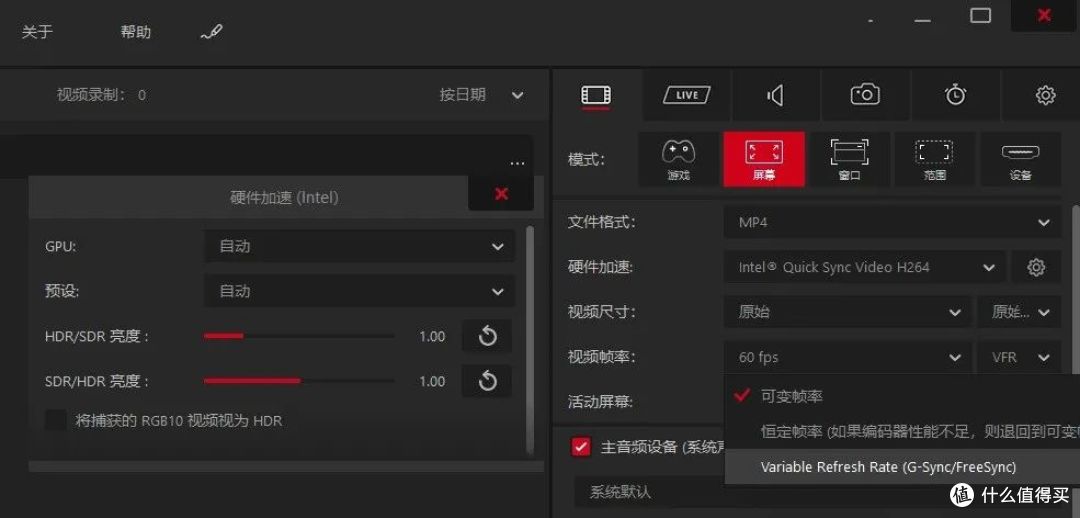
Task: Click the 活动屏幕 label
Action: tap(600, 402)
